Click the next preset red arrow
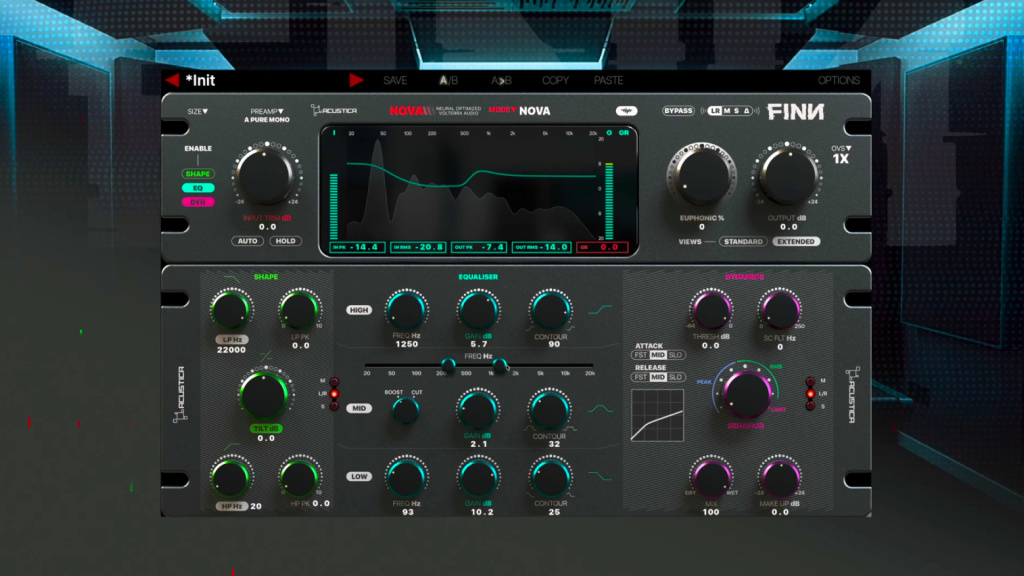The width and height of the screenshot is (1024, 576). coord(356,80)
